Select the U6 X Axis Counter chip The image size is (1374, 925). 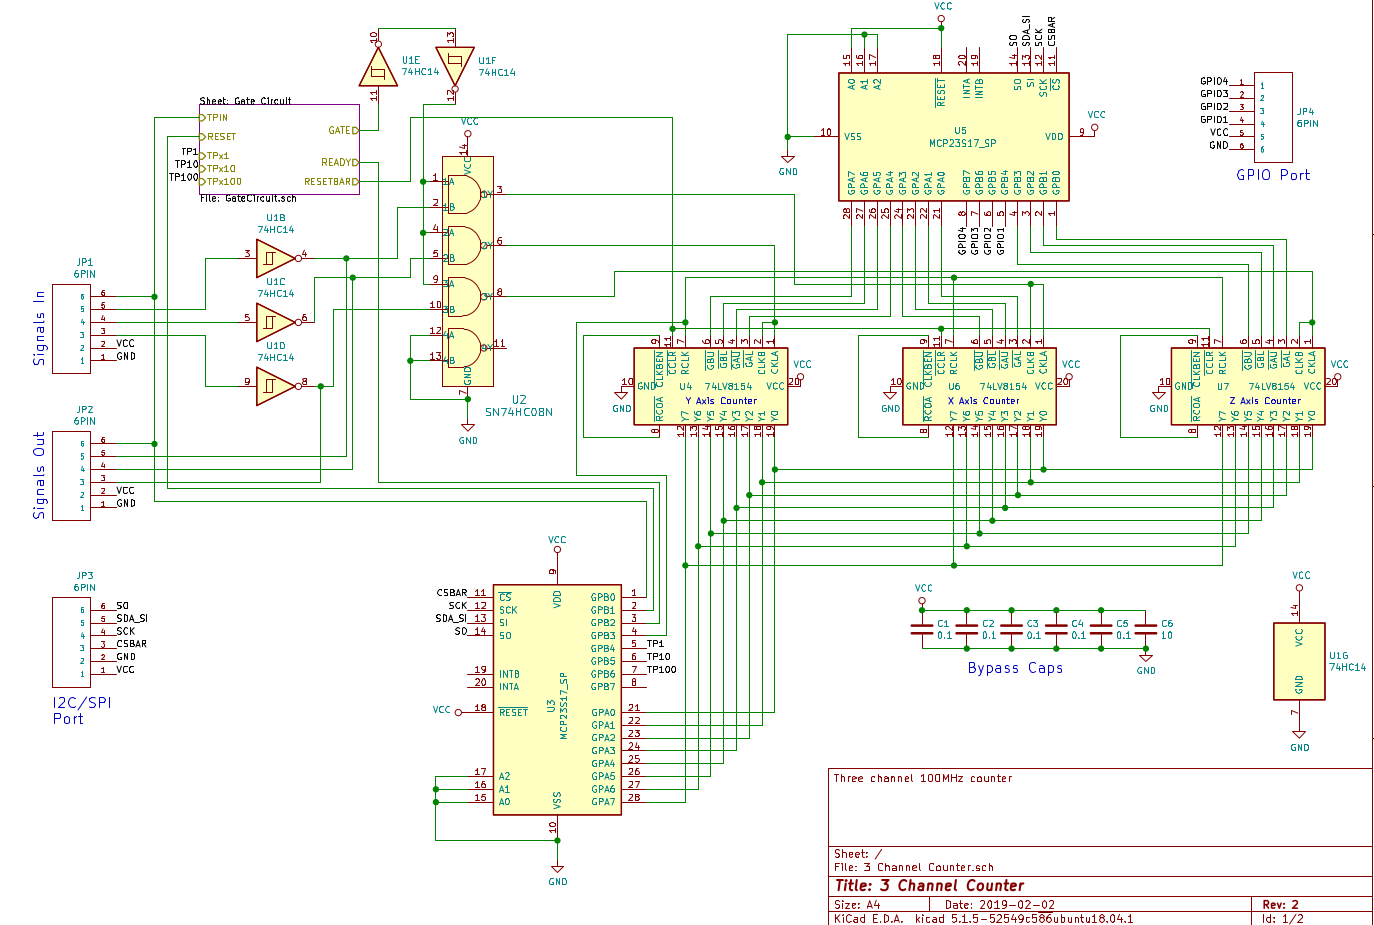tap(980, 386)
